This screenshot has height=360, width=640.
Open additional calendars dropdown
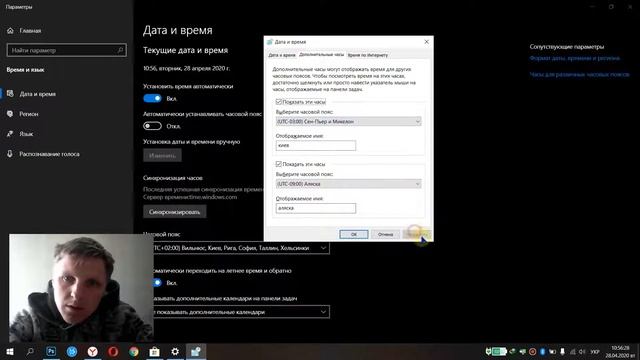241,312
